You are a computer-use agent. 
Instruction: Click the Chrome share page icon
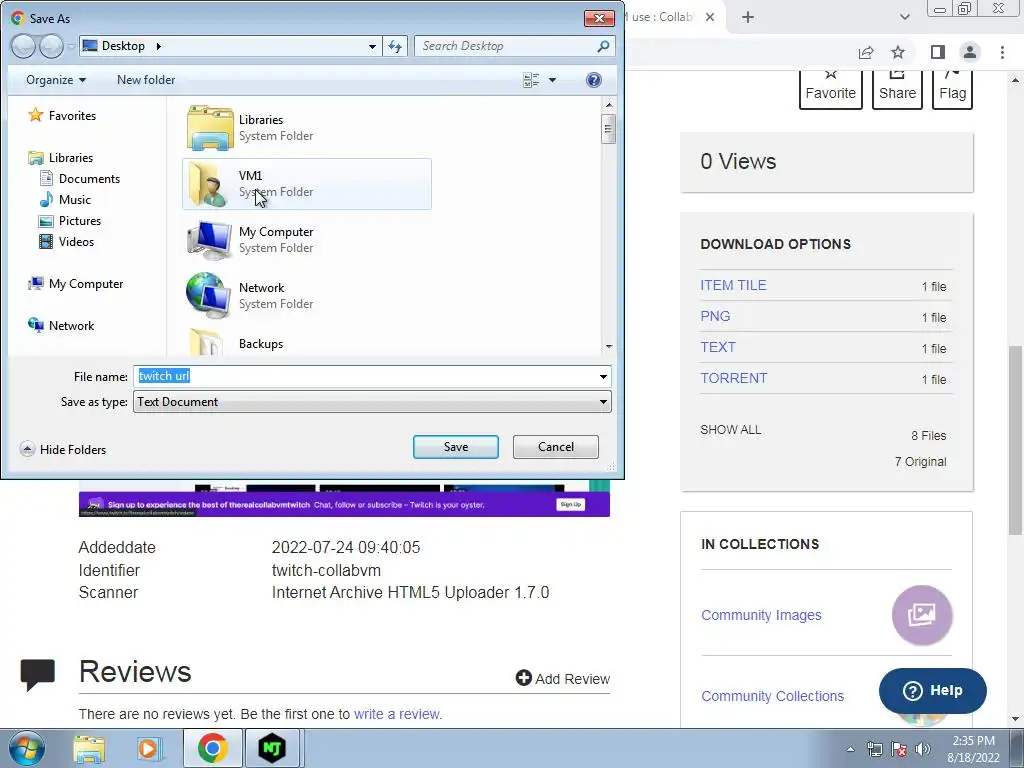[866, 52]
